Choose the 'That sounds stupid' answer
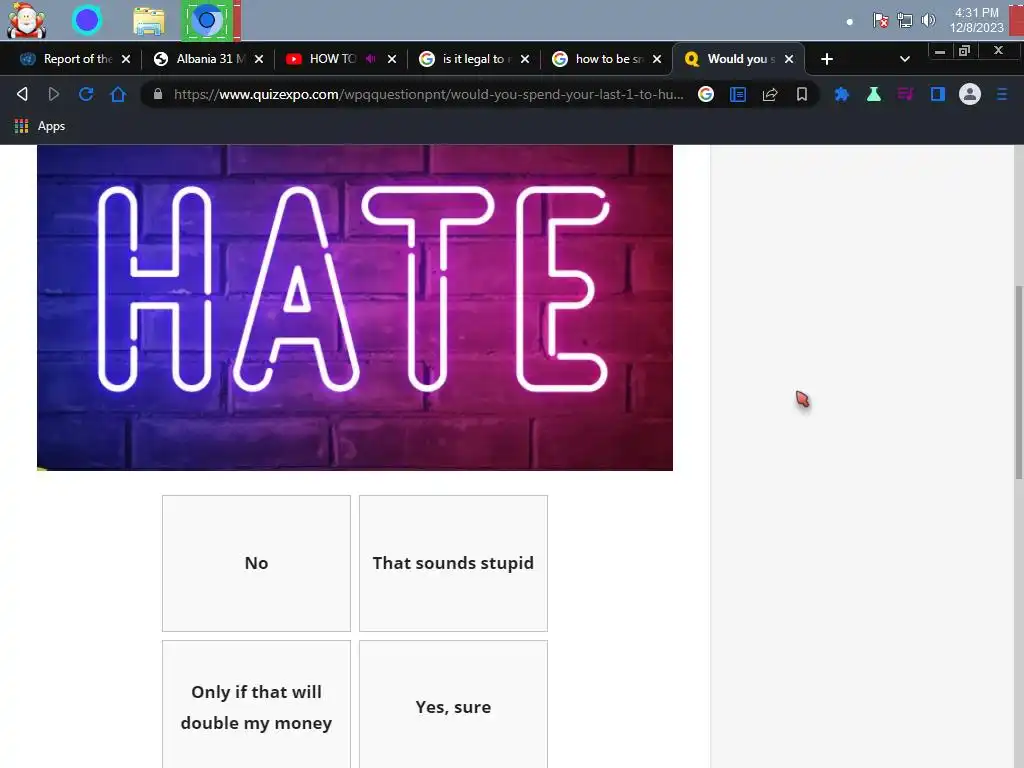The height and width of the screenshot is (768, 1024). 453,563
